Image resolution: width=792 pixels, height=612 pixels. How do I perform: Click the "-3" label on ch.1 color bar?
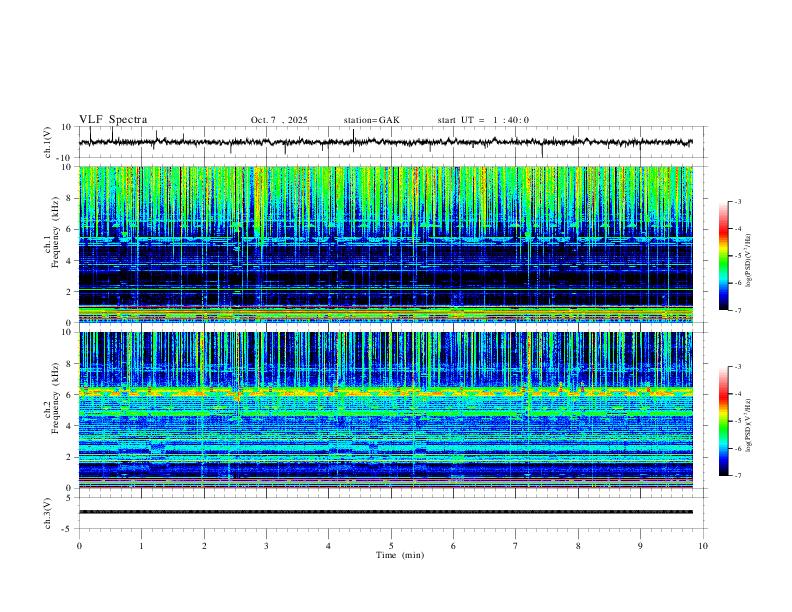tap(737, 201)
